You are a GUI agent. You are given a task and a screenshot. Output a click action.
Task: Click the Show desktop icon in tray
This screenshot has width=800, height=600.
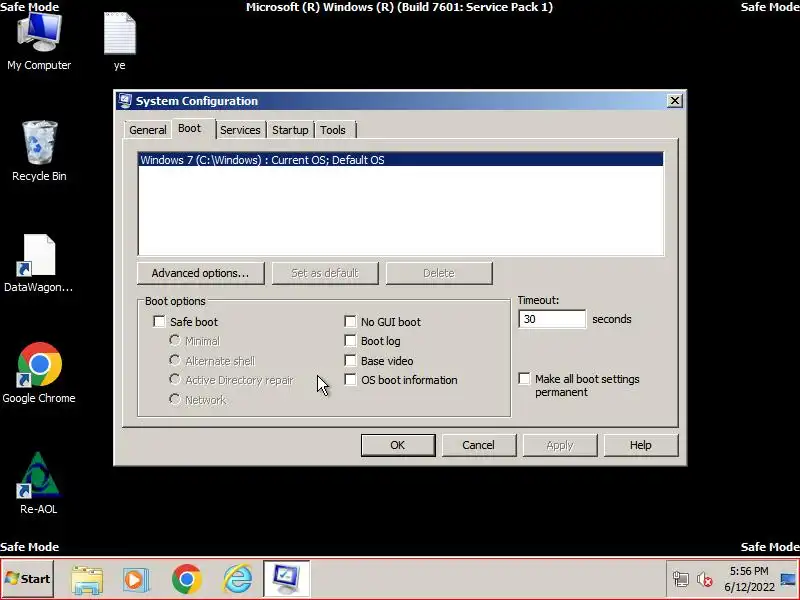pyautogui.click(x=789, y=579)
